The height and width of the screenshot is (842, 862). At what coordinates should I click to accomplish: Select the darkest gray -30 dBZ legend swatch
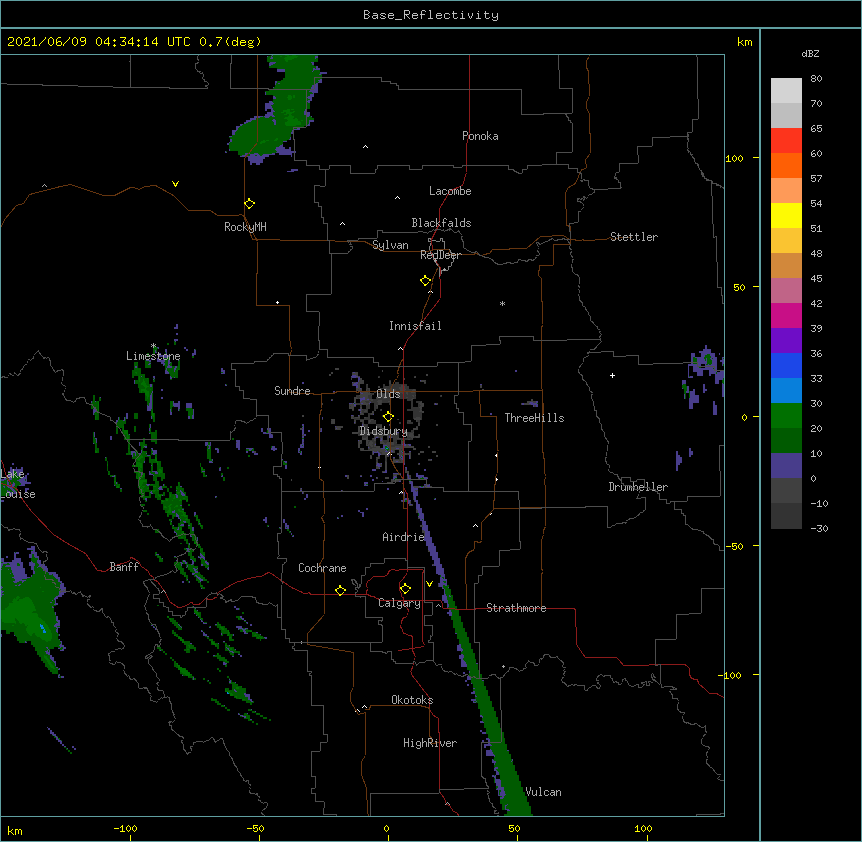(x=786, y=516)
